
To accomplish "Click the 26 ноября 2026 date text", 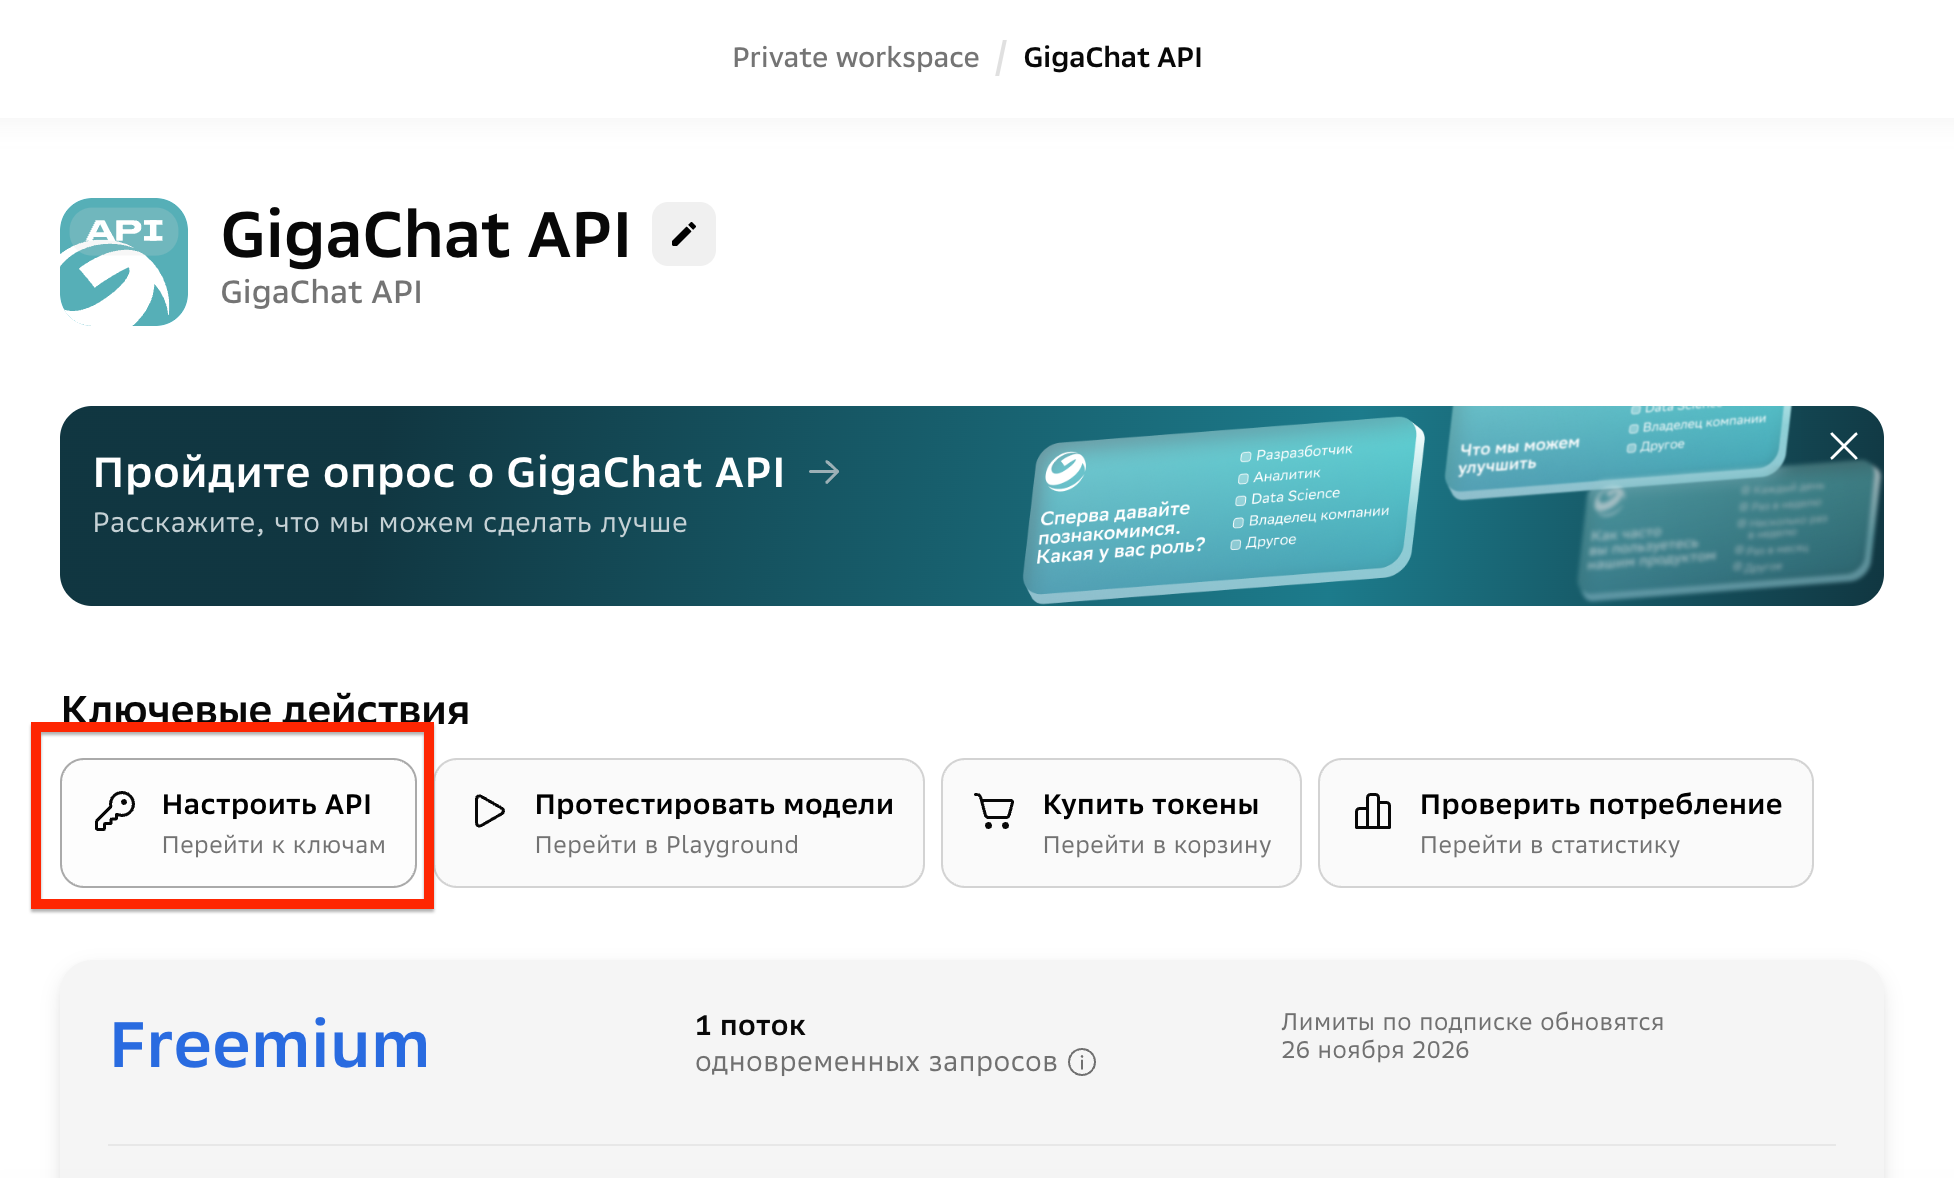I will 1375,1050.
